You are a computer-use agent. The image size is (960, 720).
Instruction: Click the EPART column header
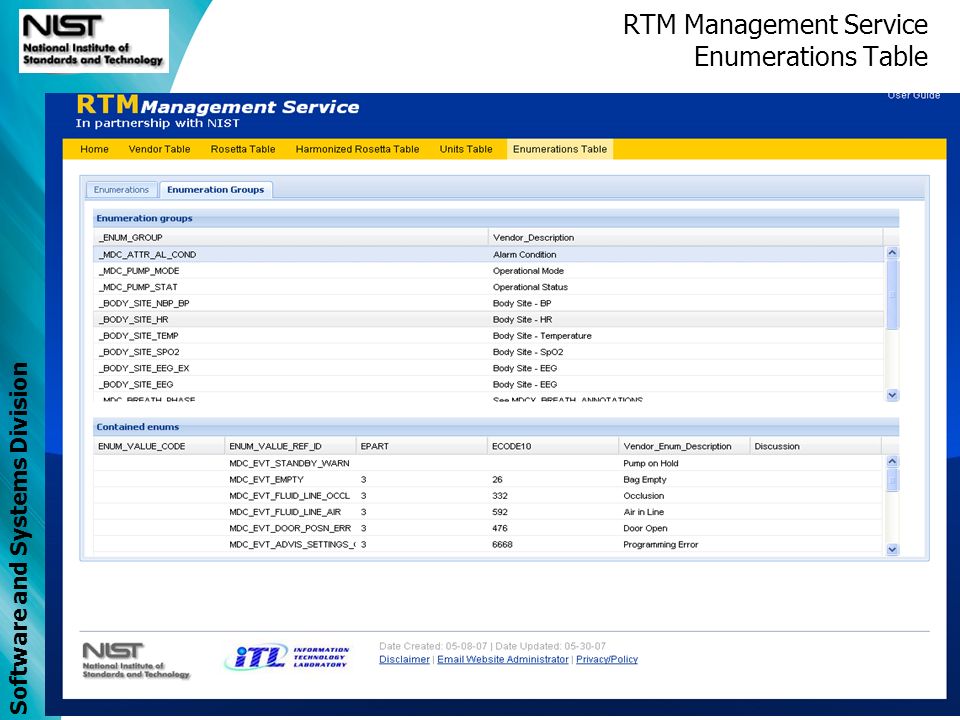(x=421, y=446)
